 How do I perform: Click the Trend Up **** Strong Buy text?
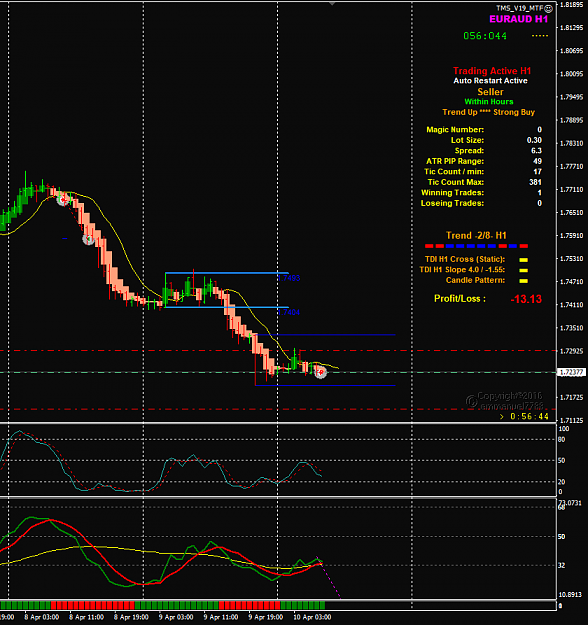(488, 112)
